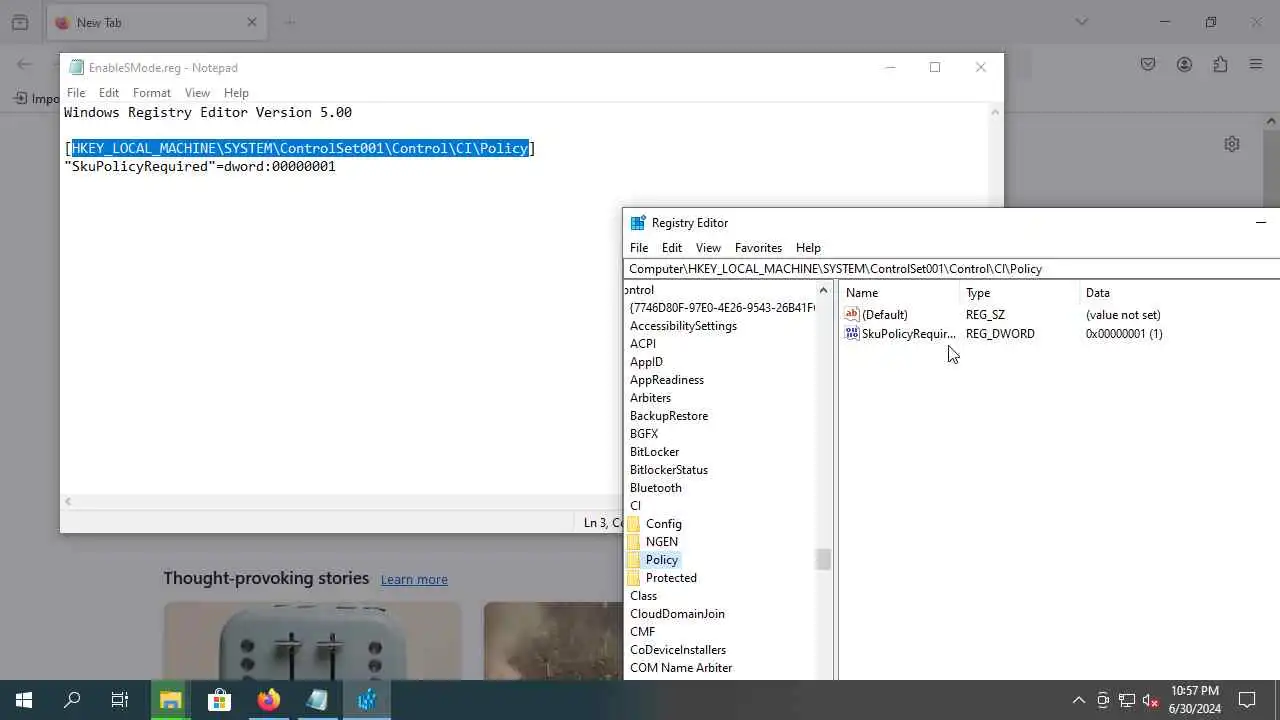Select the ACPI key
The width and height of the screenshot is (1280, 720).
click(x=643, y=344)
